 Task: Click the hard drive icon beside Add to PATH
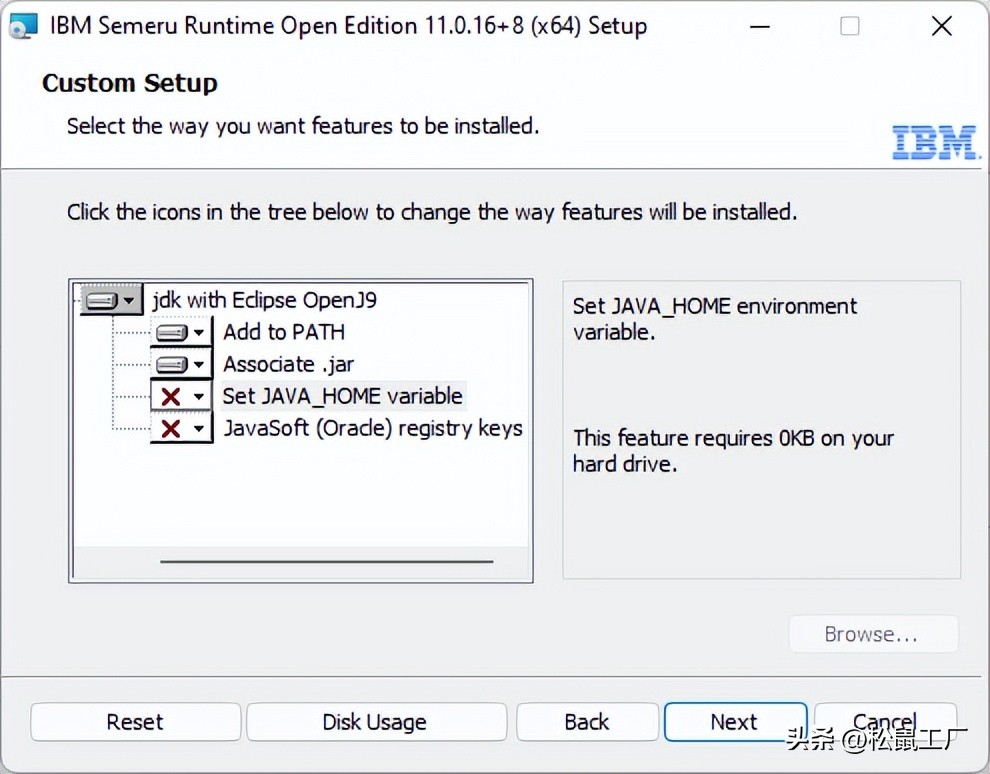pos(174,331)
